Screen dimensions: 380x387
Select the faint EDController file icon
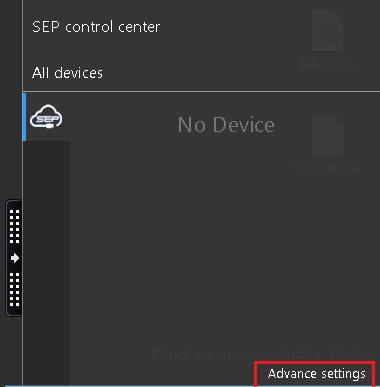(327, 135)
